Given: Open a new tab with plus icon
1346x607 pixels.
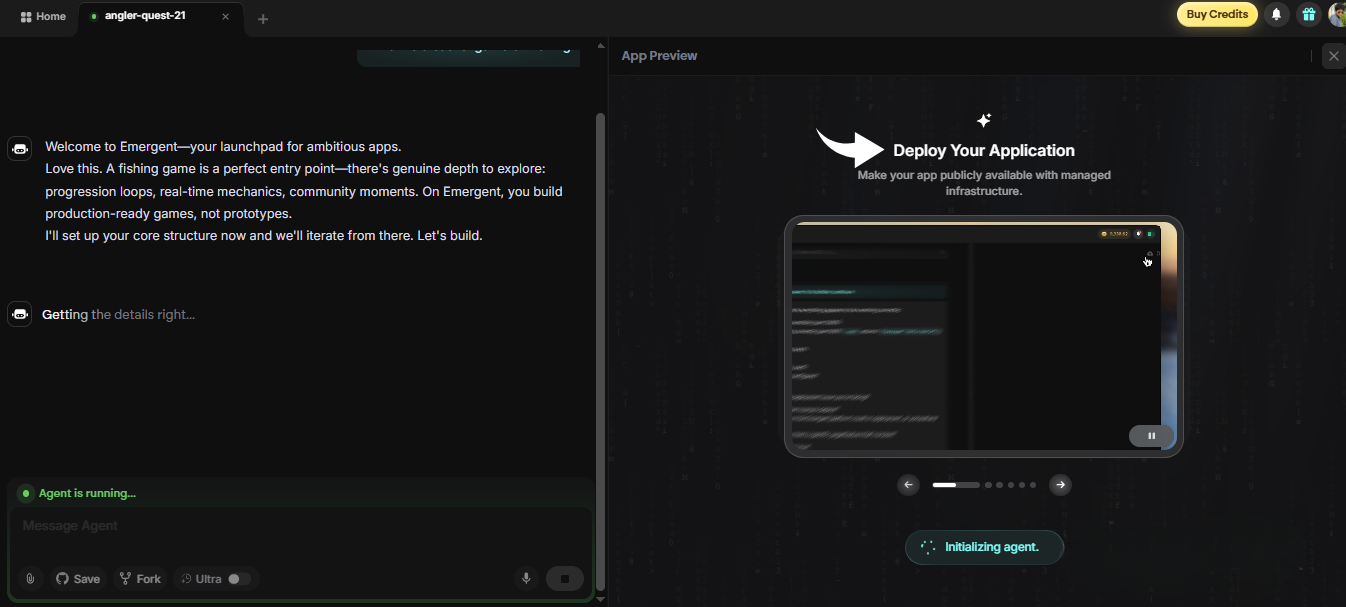Looking at the screenshot, I should (x=263, y=19).
